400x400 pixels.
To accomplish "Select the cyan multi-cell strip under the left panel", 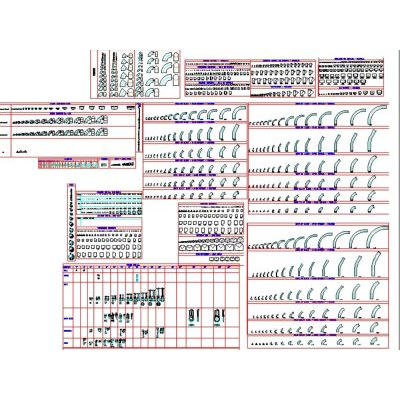I will [69, 165].
